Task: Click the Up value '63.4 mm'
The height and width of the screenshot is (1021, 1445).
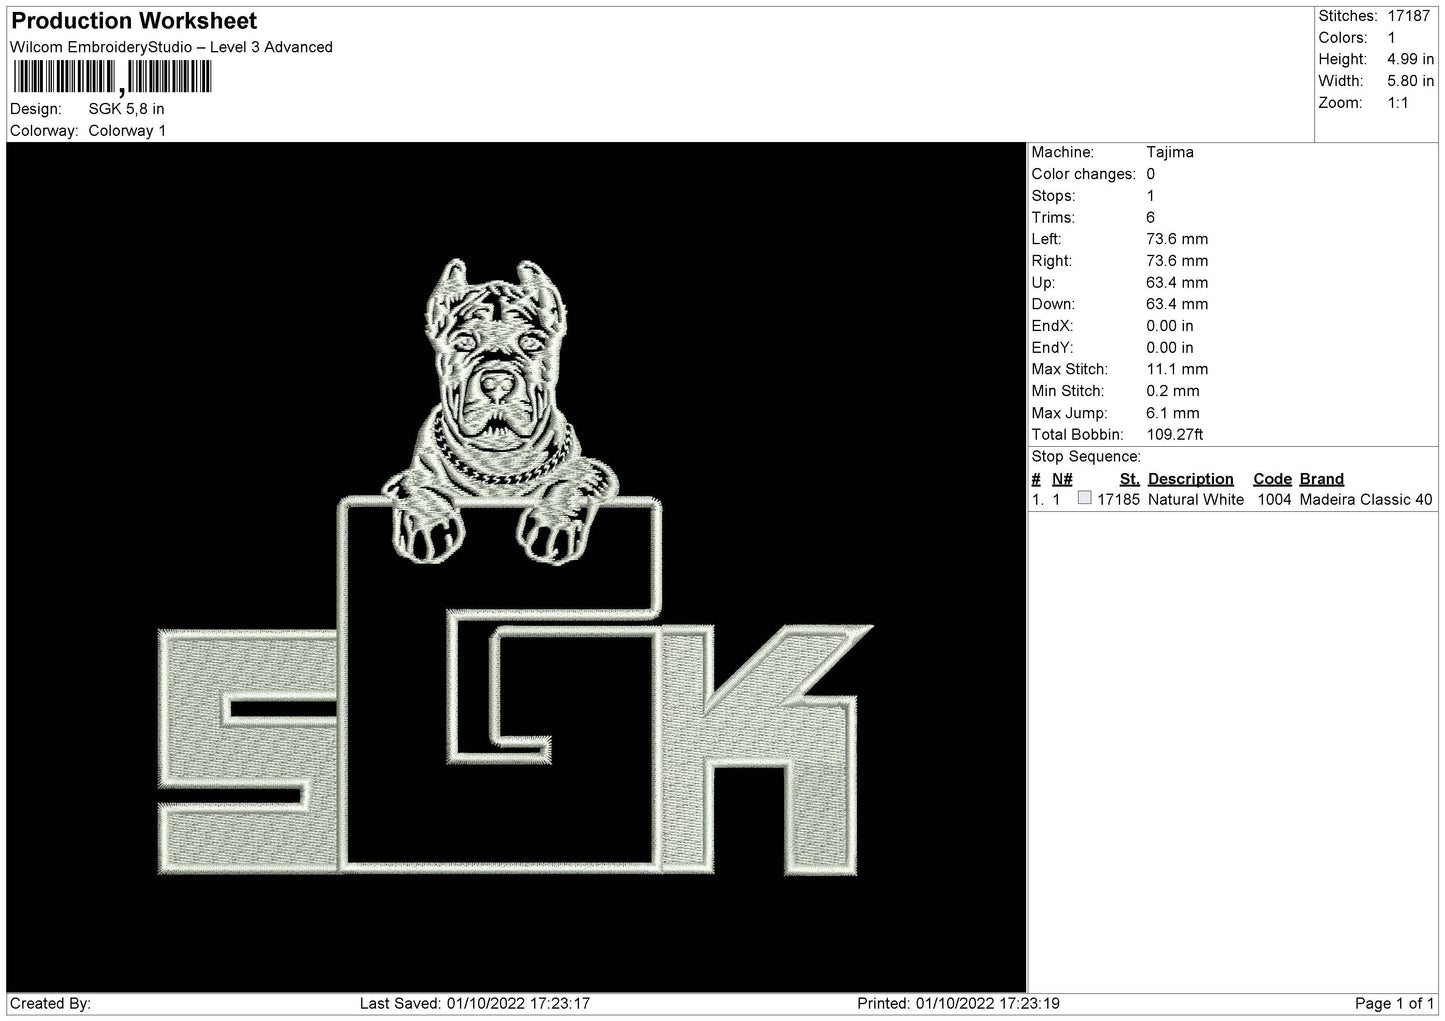Action: click(x=1177, y=283)
